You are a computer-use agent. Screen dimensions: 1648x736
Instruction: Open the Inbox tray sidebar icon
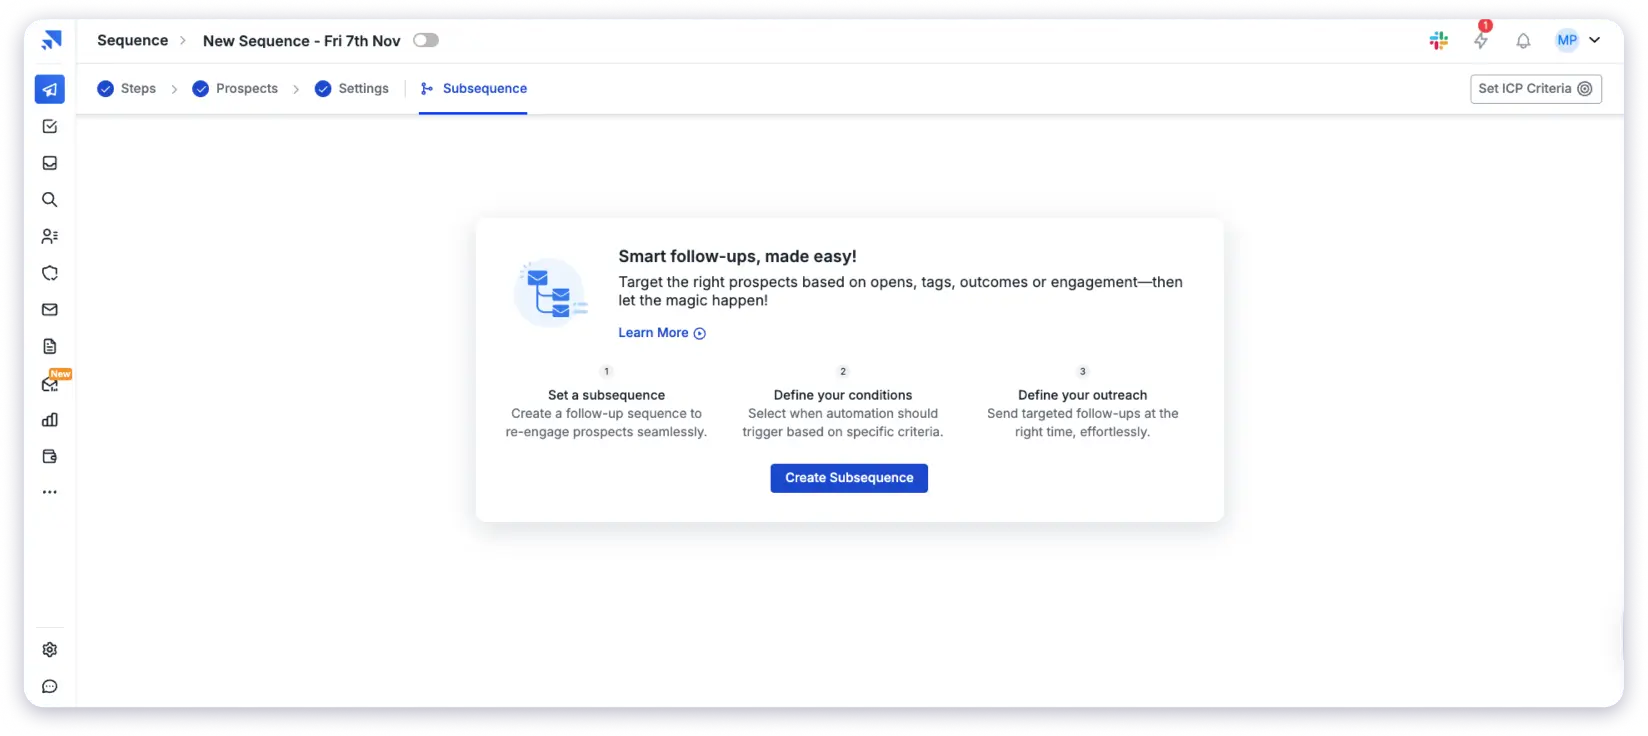(x=50, y=163)
